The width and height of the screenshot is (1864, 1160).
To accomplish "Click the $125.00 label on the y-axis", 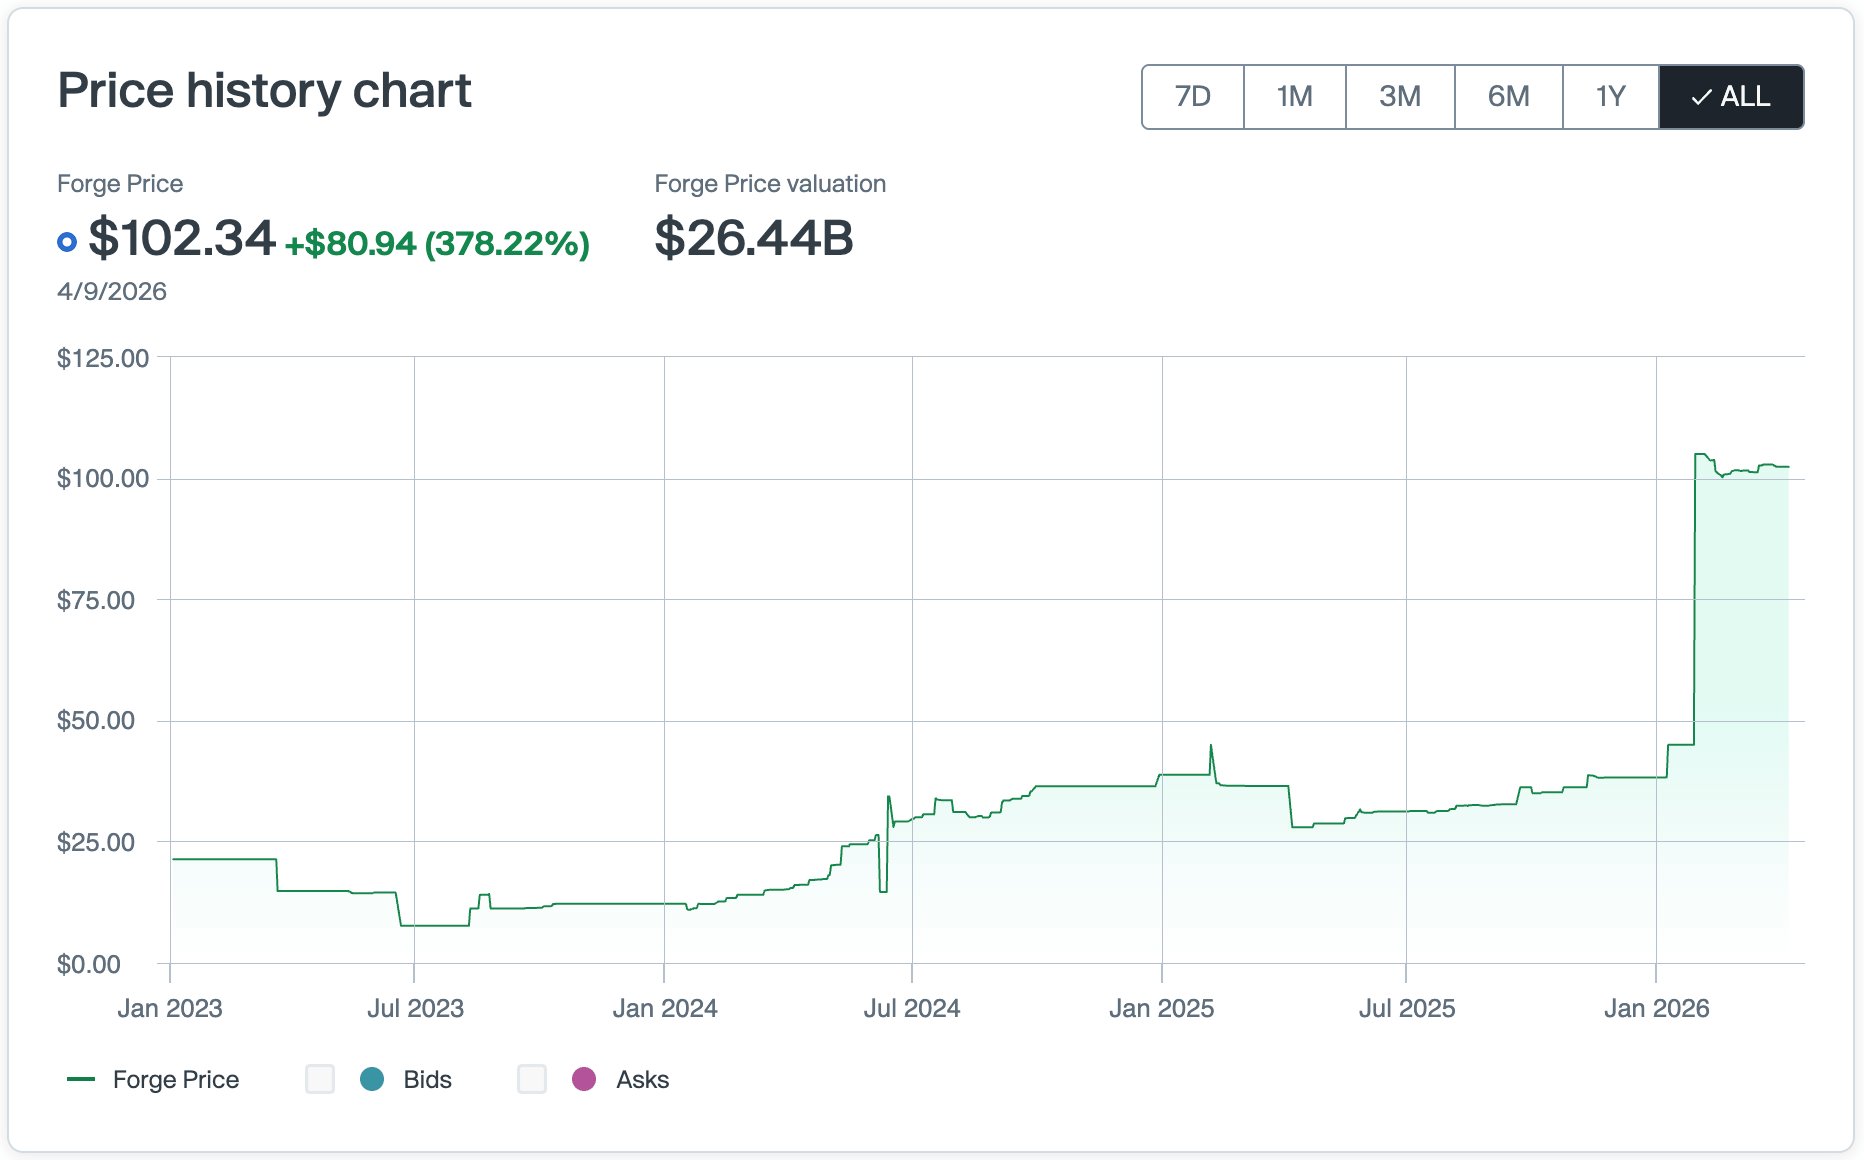I will point(103,357).
